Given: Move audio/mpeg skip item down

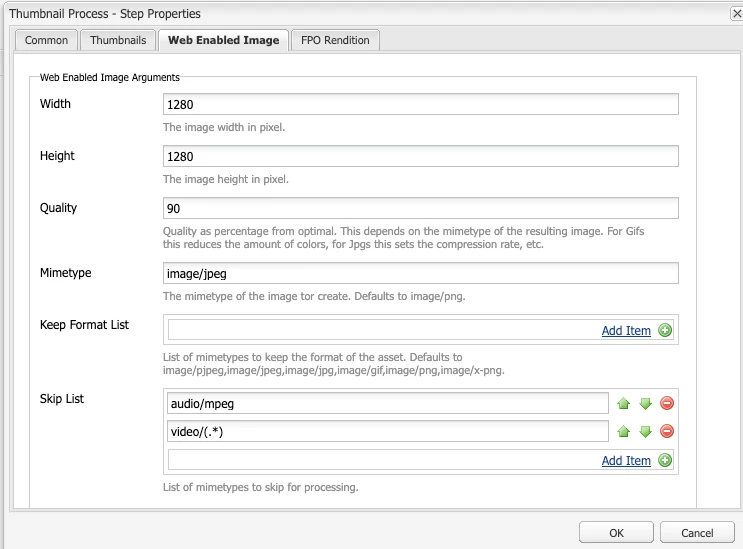Looking at the screenshot, I should point(645,404).
